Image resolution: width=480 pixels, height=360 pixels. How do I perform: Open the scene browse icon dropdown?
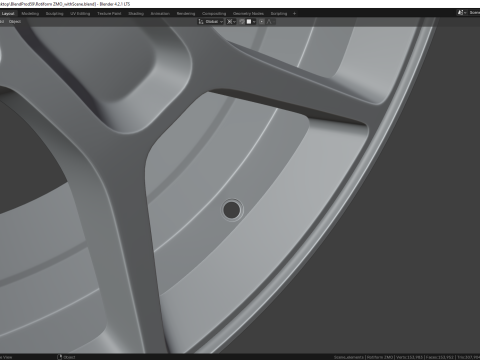tap(462, 13)
